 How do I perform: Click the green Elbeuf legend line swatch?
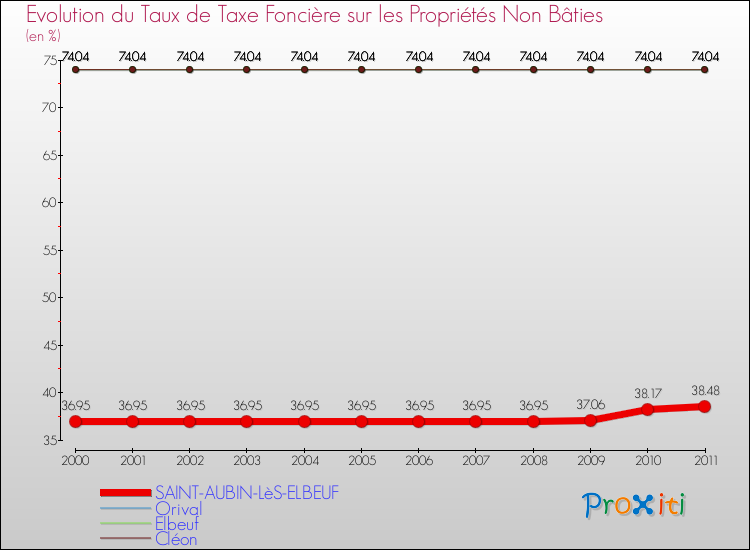(126, 523)
